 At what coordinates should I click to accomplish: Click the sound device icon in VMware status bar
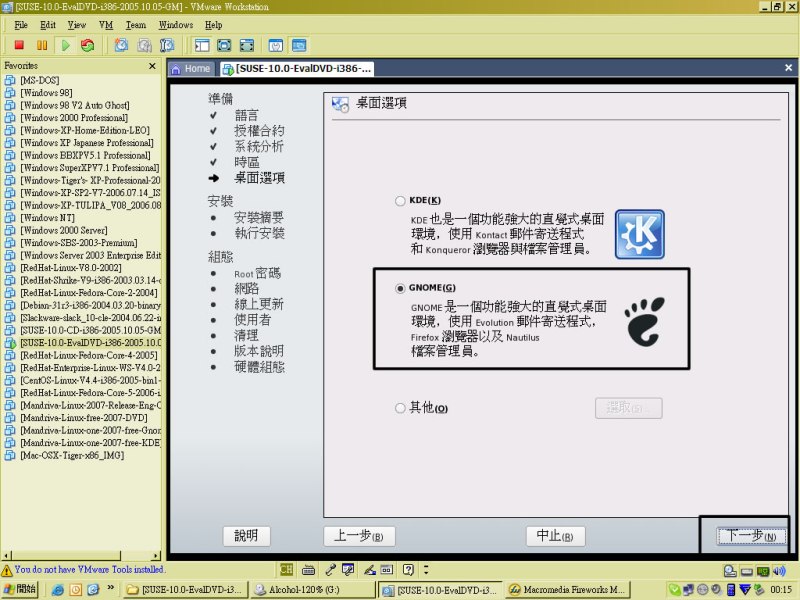779,571
